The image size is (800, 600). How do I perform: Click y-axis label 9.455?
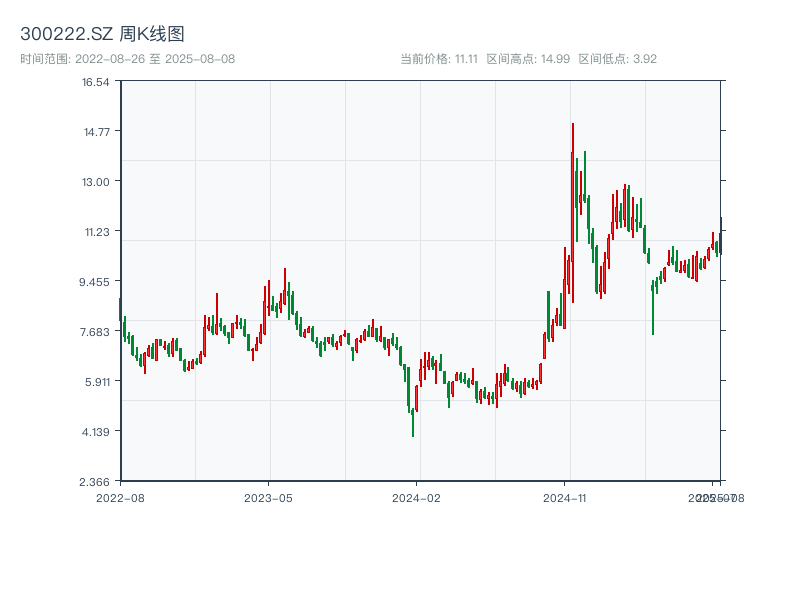point(94,282)
